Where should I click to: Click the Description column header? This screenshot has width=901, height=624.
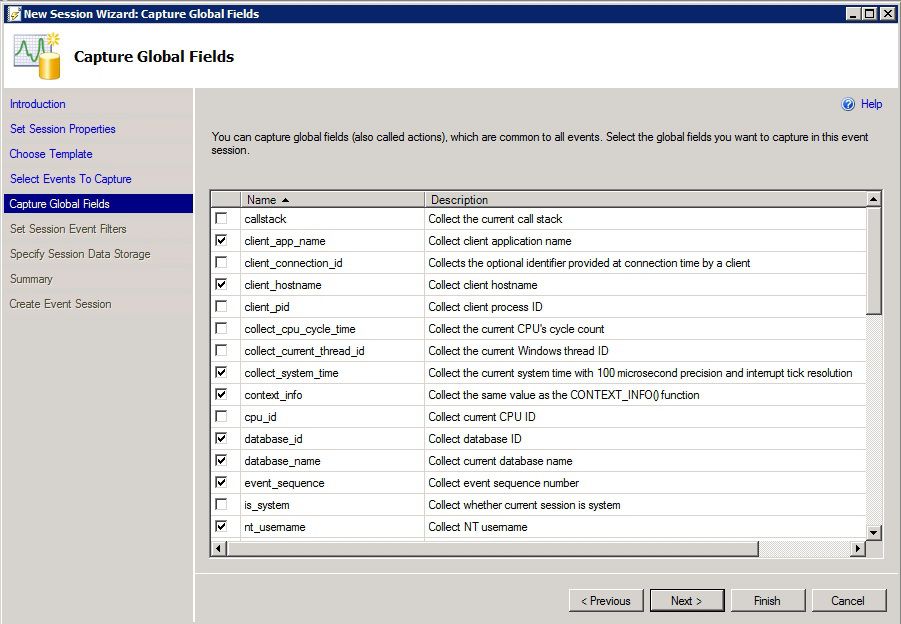[645, 199]
